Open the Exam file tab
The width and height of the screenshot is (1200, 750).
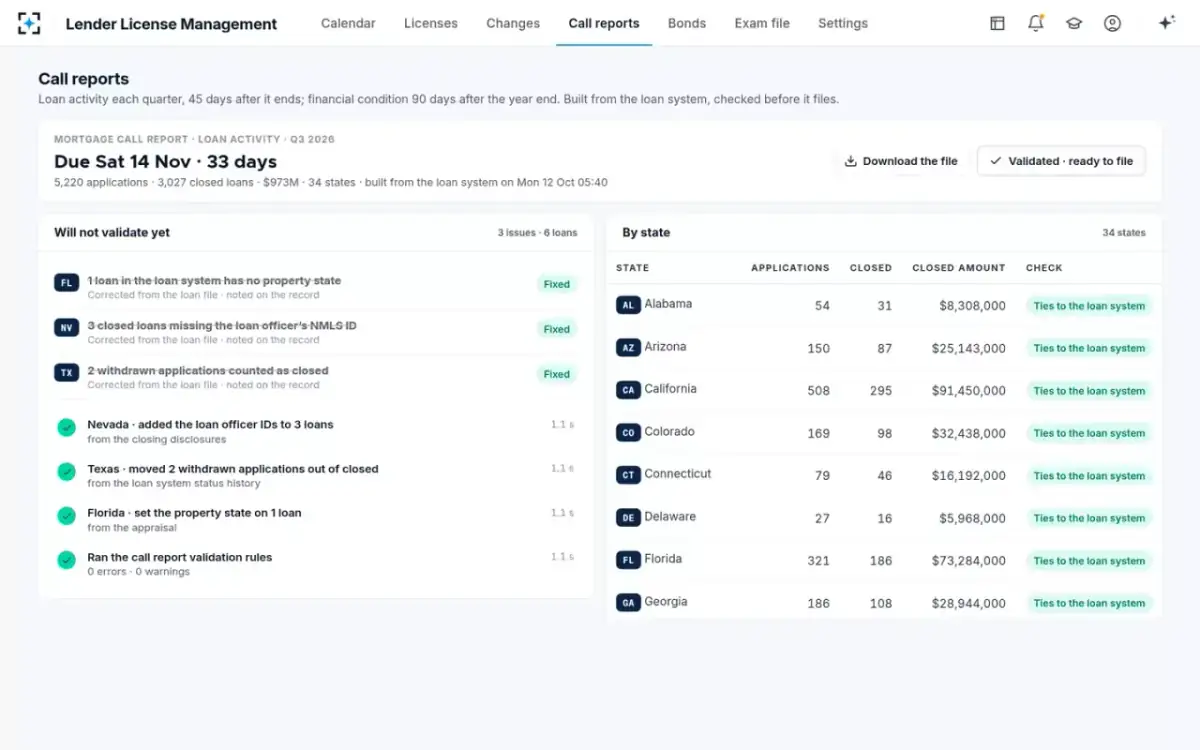tap(762, 23)
